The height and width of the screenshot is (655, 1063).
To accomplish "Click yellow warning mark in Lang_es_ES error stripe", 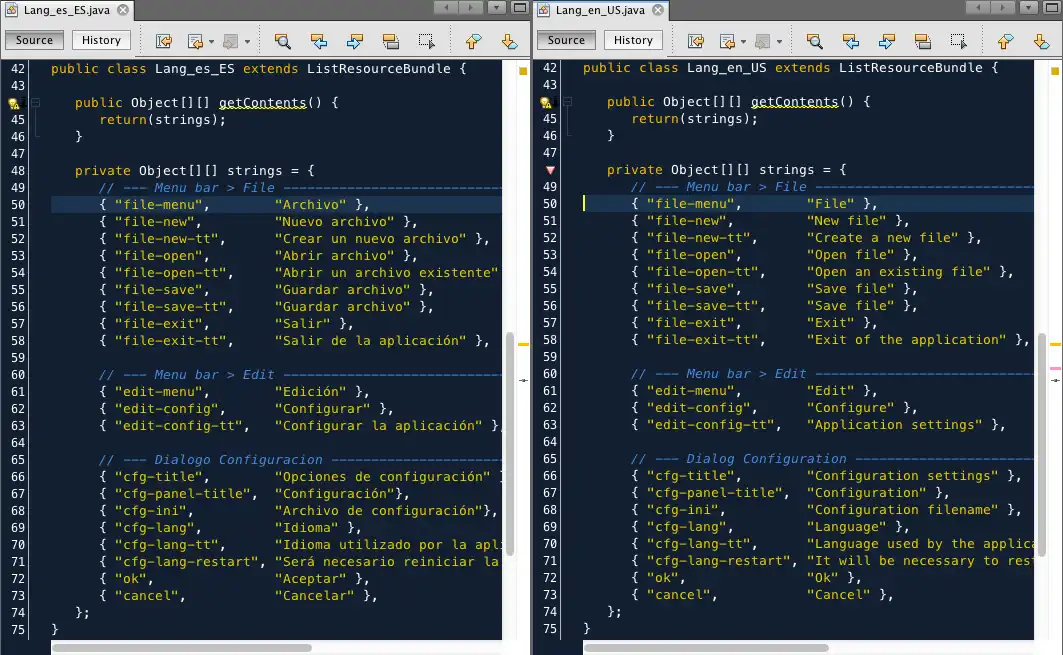I will (x=523, y=344).
